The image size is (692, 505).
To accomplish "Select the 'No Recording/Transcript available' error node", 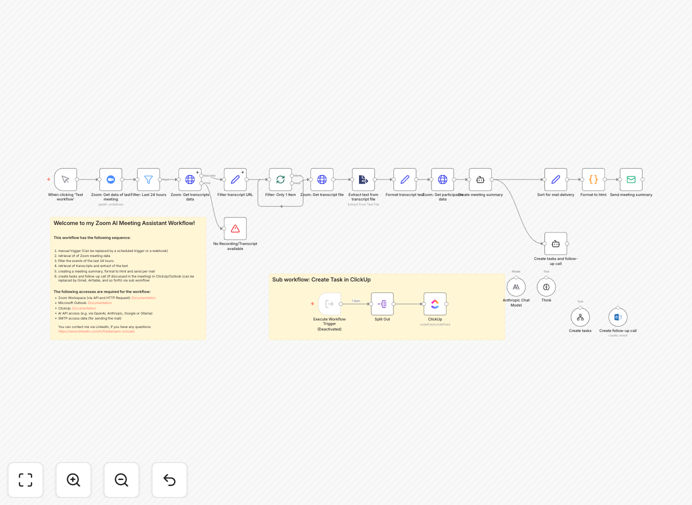I will point(235,229).
